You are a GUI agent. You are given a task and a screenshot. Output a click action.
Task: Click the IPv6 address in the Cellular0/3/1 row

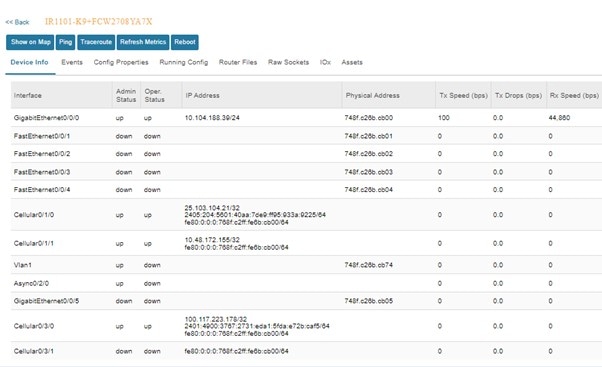click(x=236, y=351)
